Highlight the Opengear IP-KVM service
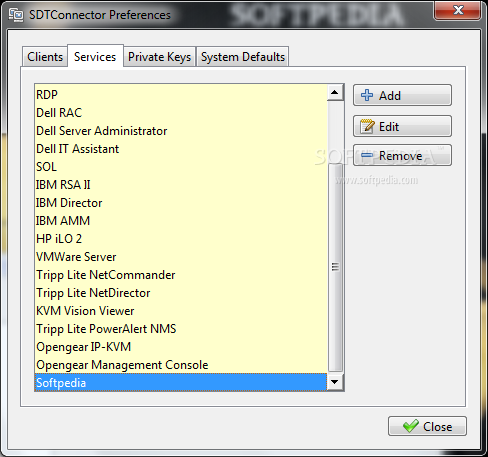488x457 pixels. pyautogui.click(x=181, y=347)
